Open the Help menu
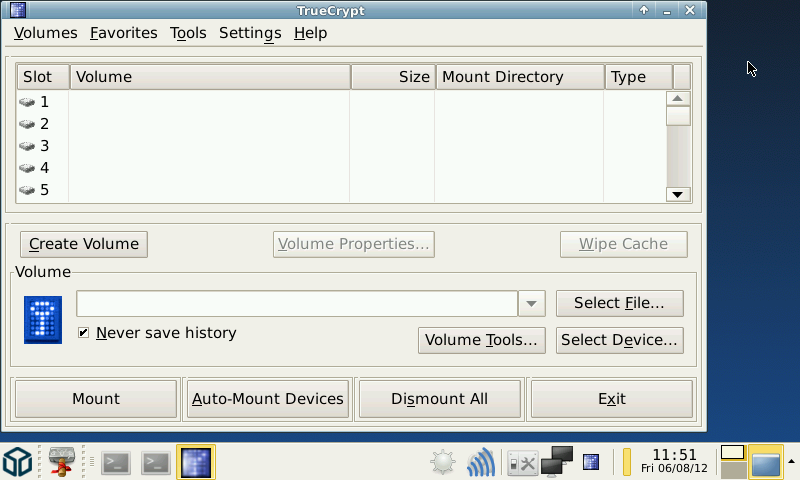The image size is (800, 480). [x=310, y=33]
